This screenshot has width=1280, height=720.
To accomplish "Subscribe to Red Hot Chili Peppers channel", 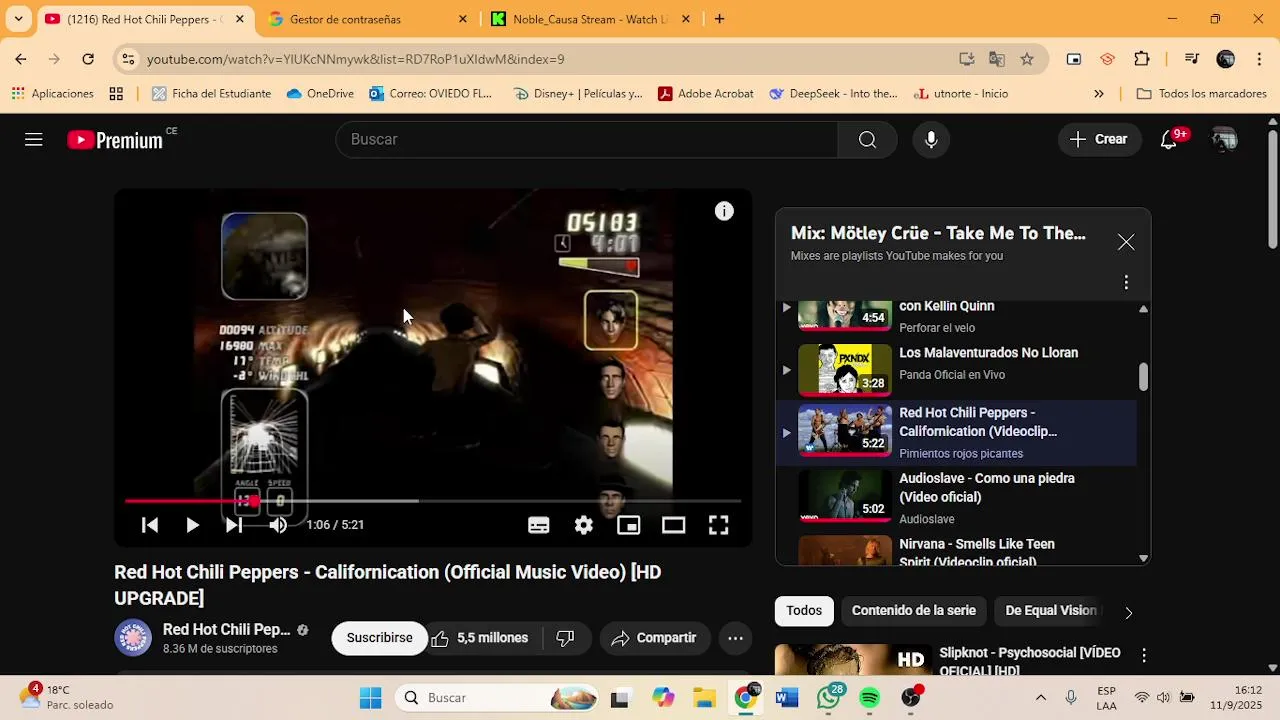I will [x=379, y=638].
